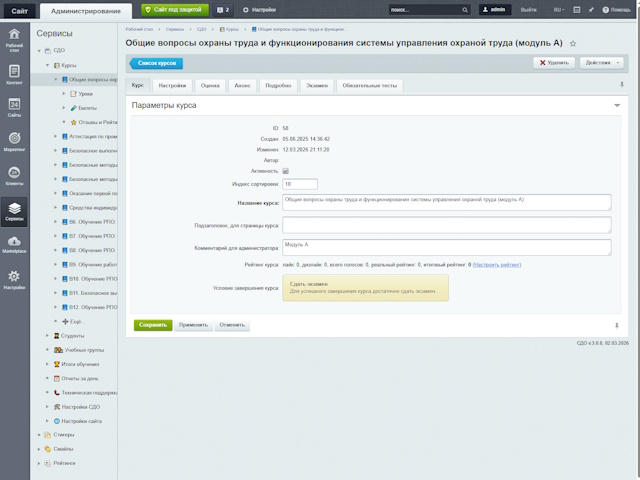Open Учебные группы in the services tree
The height and width of the screenshot is (480, 640).
[79, 350]
